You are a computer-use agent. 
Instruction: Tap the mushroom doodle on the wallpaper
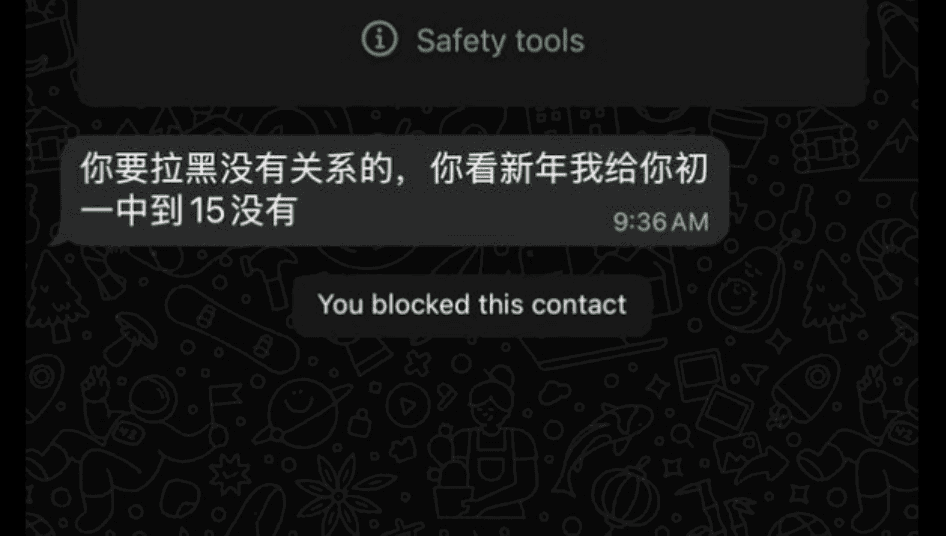pos(132,338)
